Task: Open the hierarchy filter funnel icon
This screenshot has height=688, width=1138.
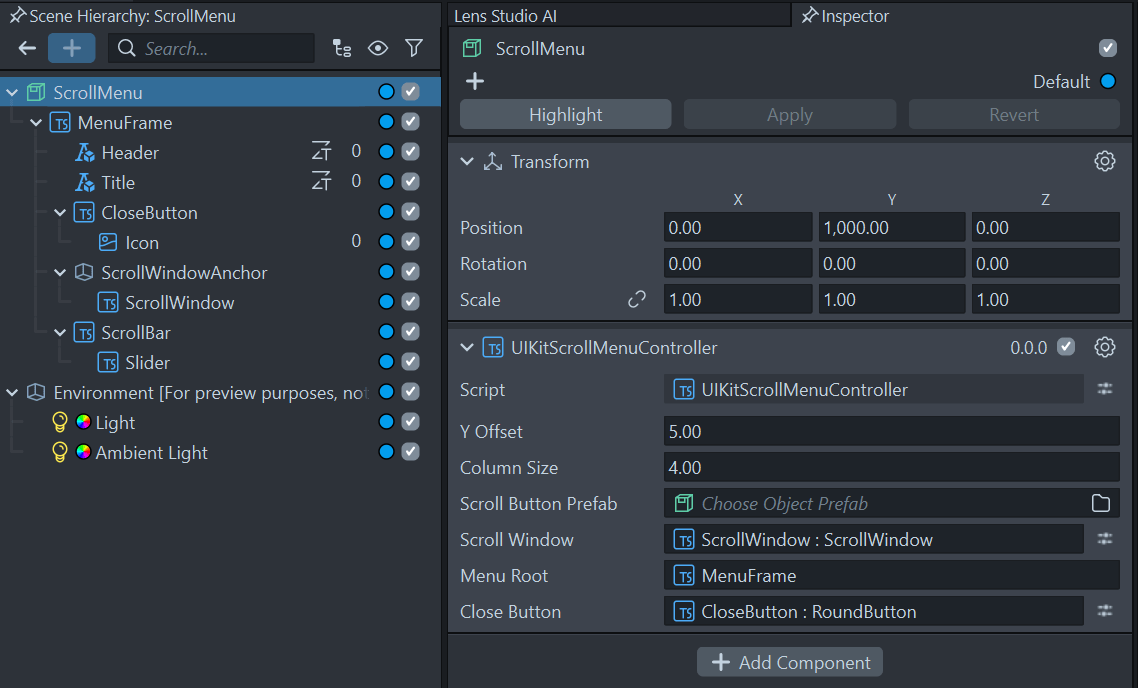Action: 414,48
